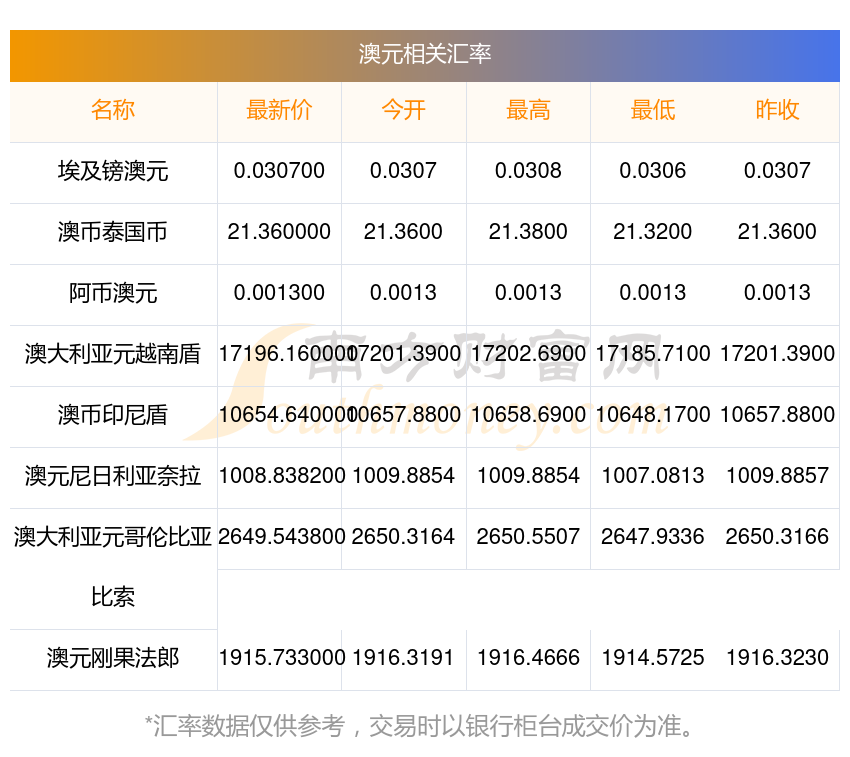Select the 最新价 column header
The width and height of the screenshot is (850, 757).
(x=279, y=110)
